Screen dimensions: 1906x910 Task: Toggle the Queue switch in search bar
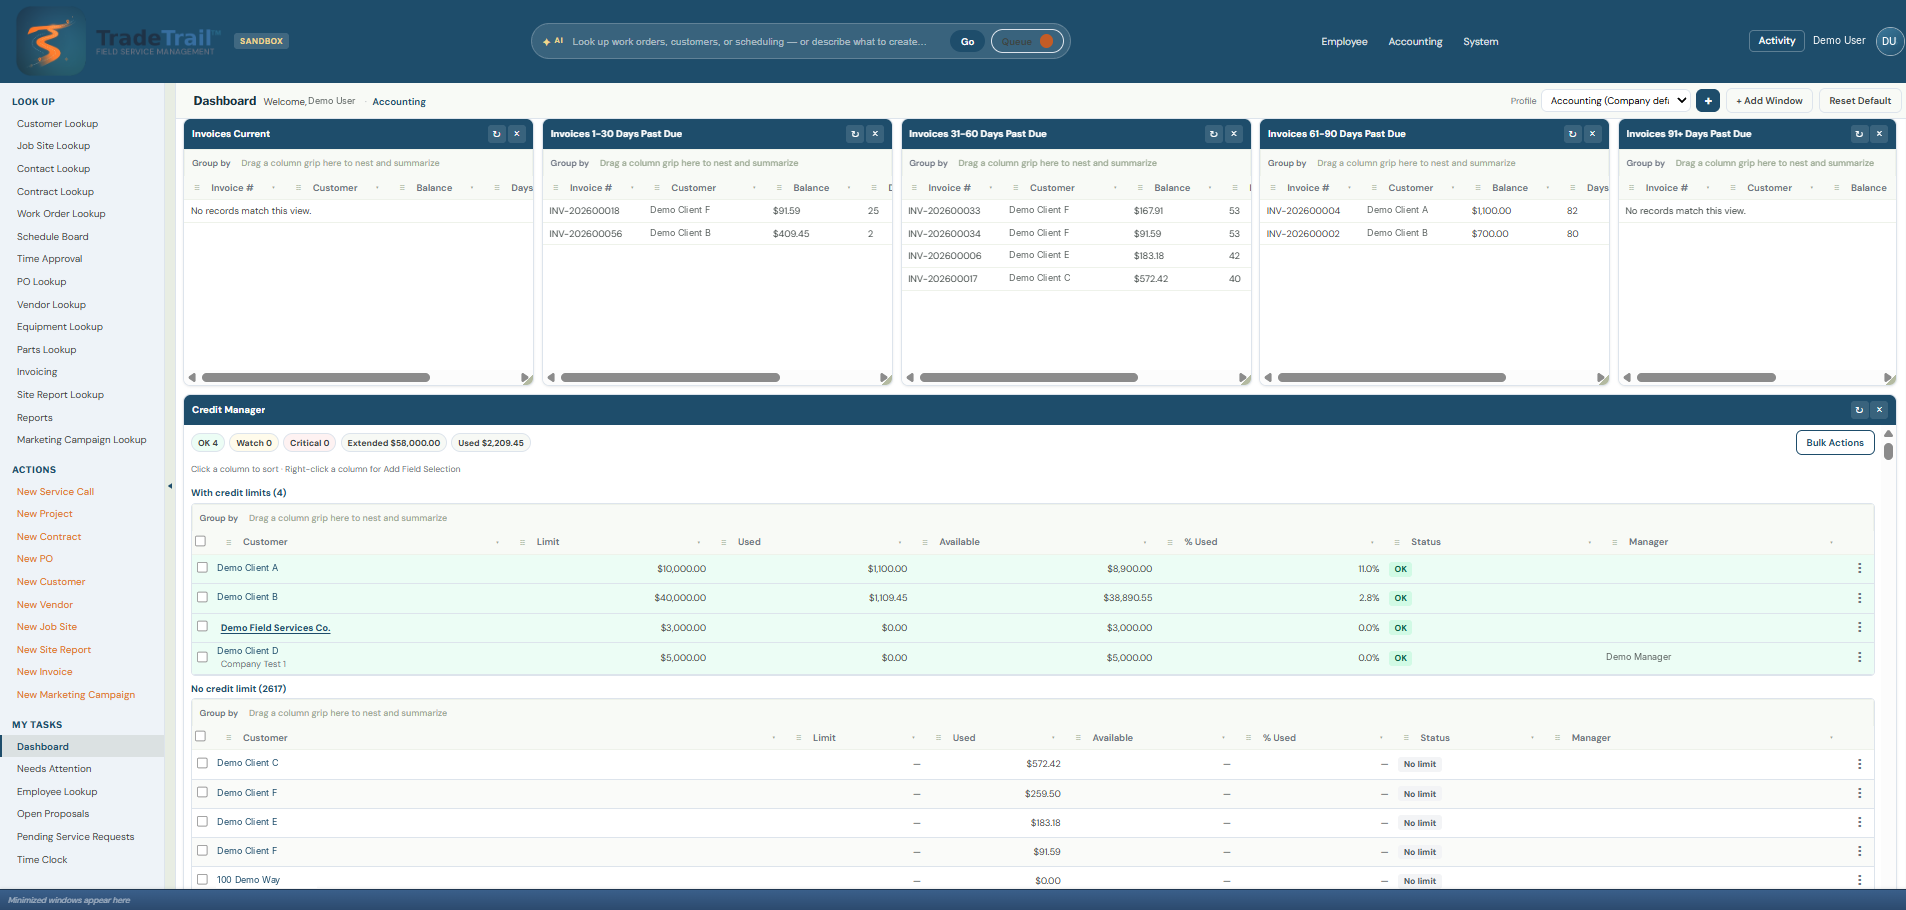tap(1027, 41)
